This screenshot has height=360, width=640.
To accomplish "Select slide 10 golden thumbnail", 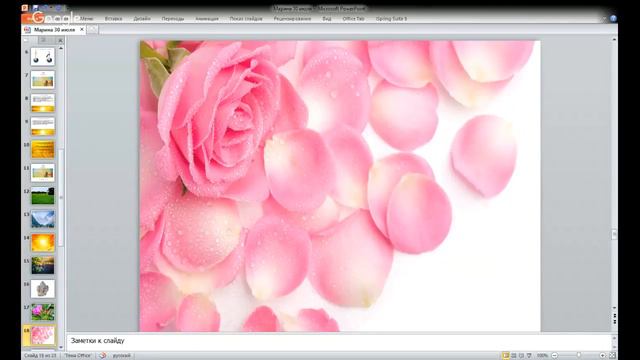I will 42,150.
